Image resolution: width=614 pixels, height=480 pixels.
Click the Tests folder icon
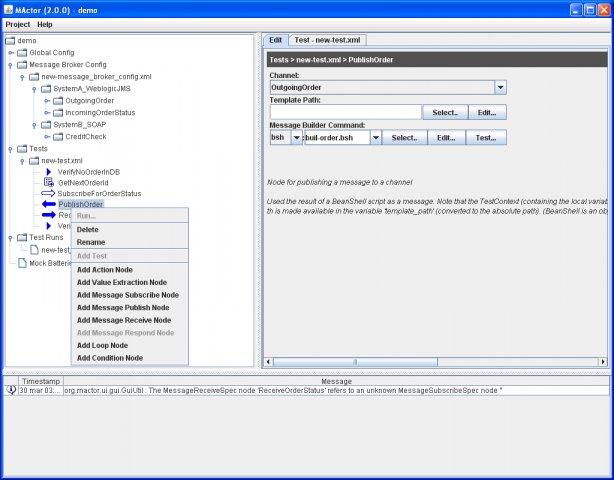click(22, 149)
